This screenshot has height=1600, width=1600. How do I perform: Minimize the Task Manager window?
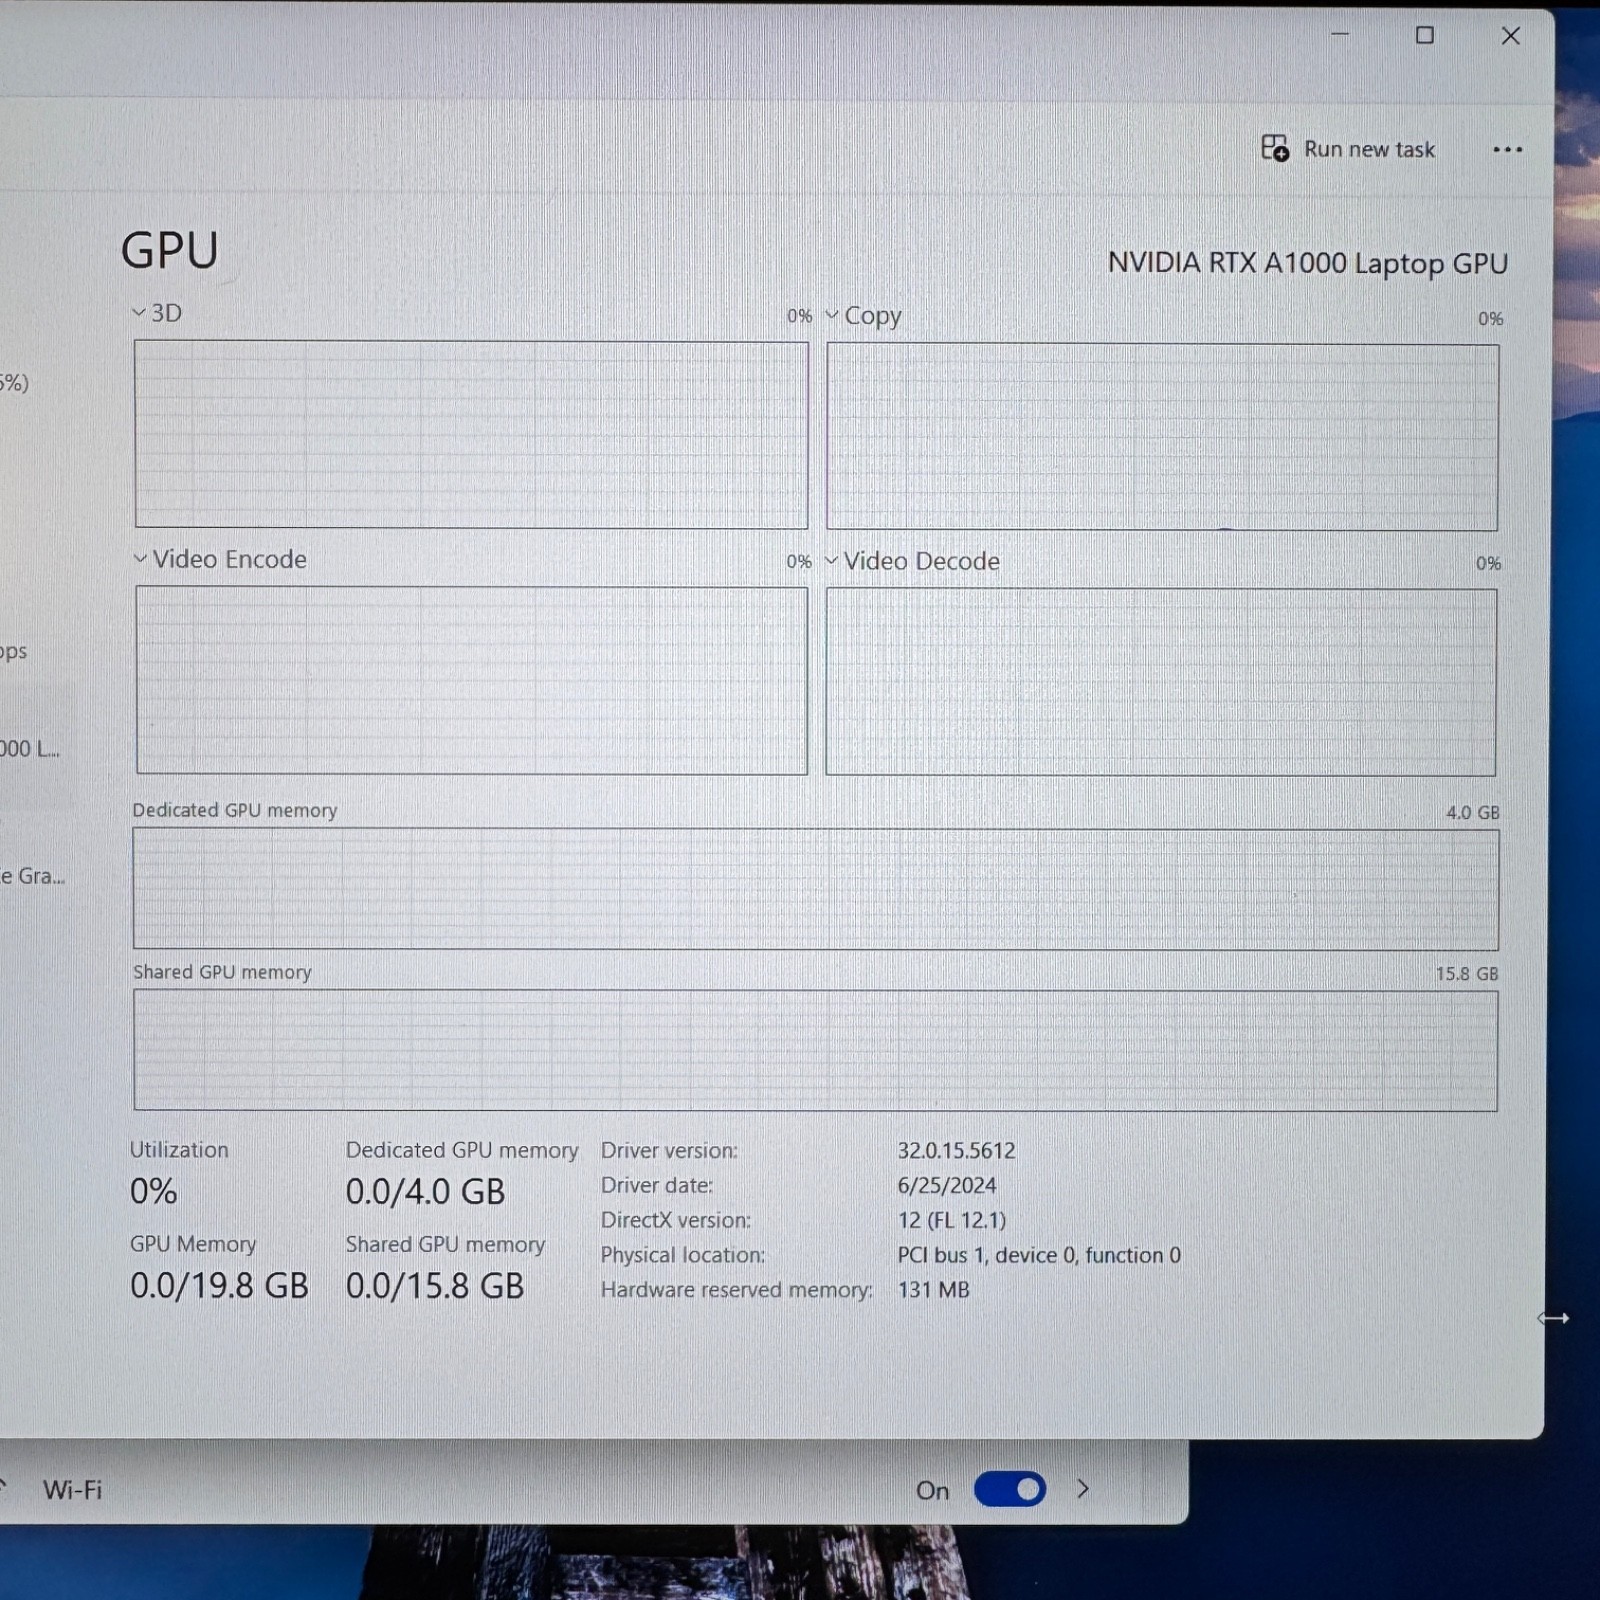[x=1340, y=35]
